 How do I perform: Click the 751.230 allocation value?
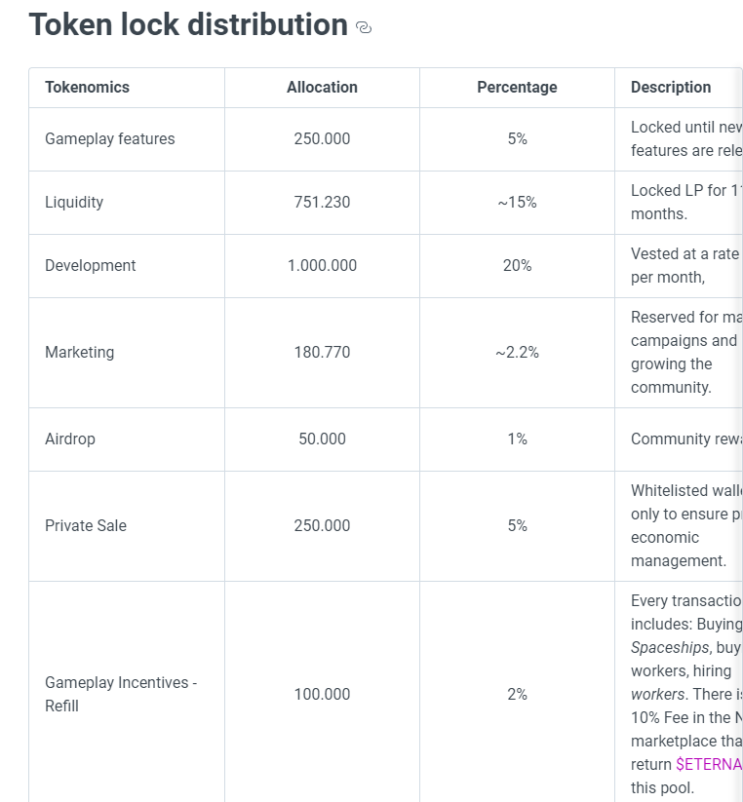[x=322, y=202]
